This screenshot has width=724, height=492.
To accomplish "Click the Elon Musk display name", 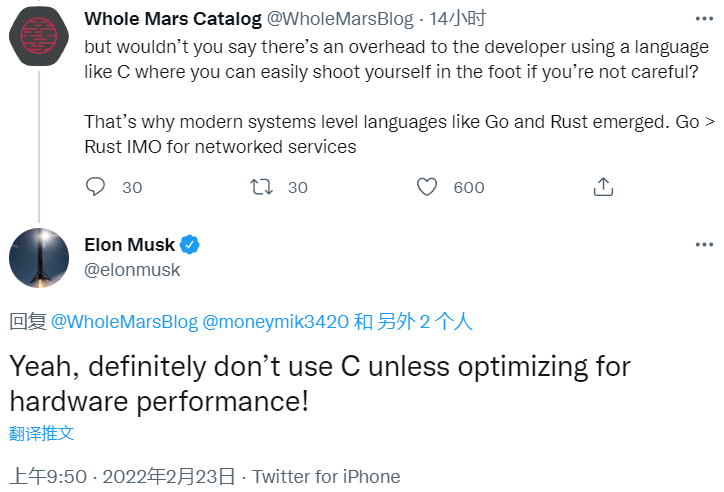I will (x=129, y=245).
